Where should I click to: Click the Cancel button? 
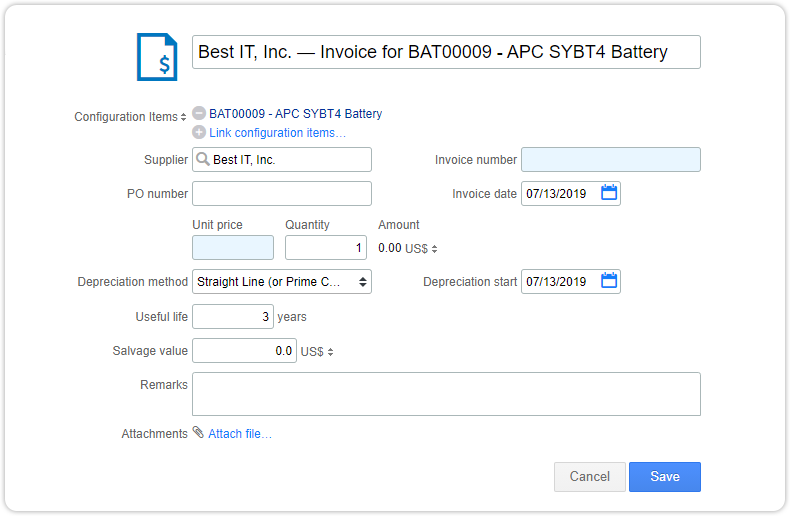589,477
